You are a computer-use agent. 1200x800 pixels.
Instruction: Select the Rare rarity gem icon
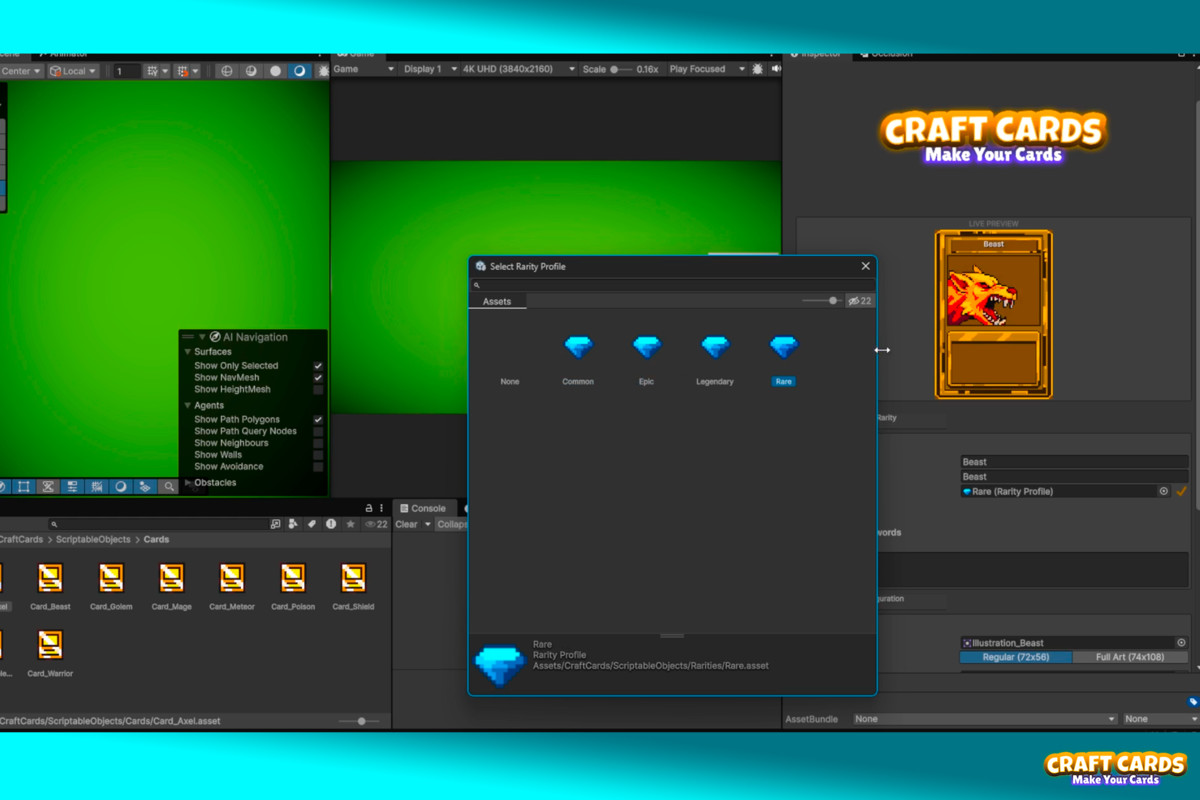783,347
